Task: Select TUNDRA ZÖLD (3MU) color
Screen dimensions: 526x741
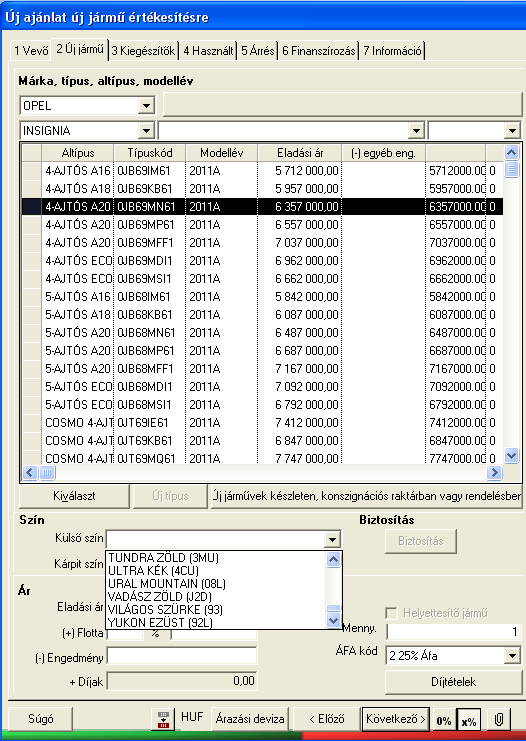Action: tap(216, 558)
